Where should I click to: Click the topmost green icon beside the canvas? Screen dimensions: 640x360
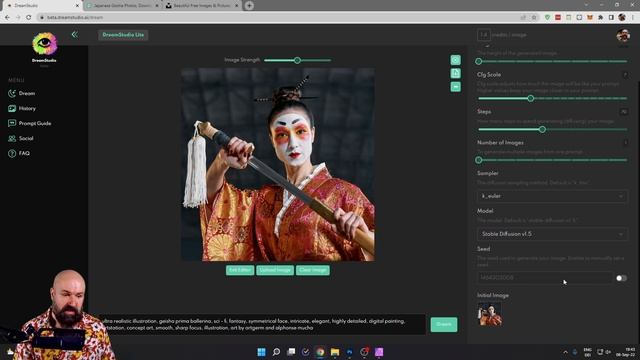tap(456, 60)
